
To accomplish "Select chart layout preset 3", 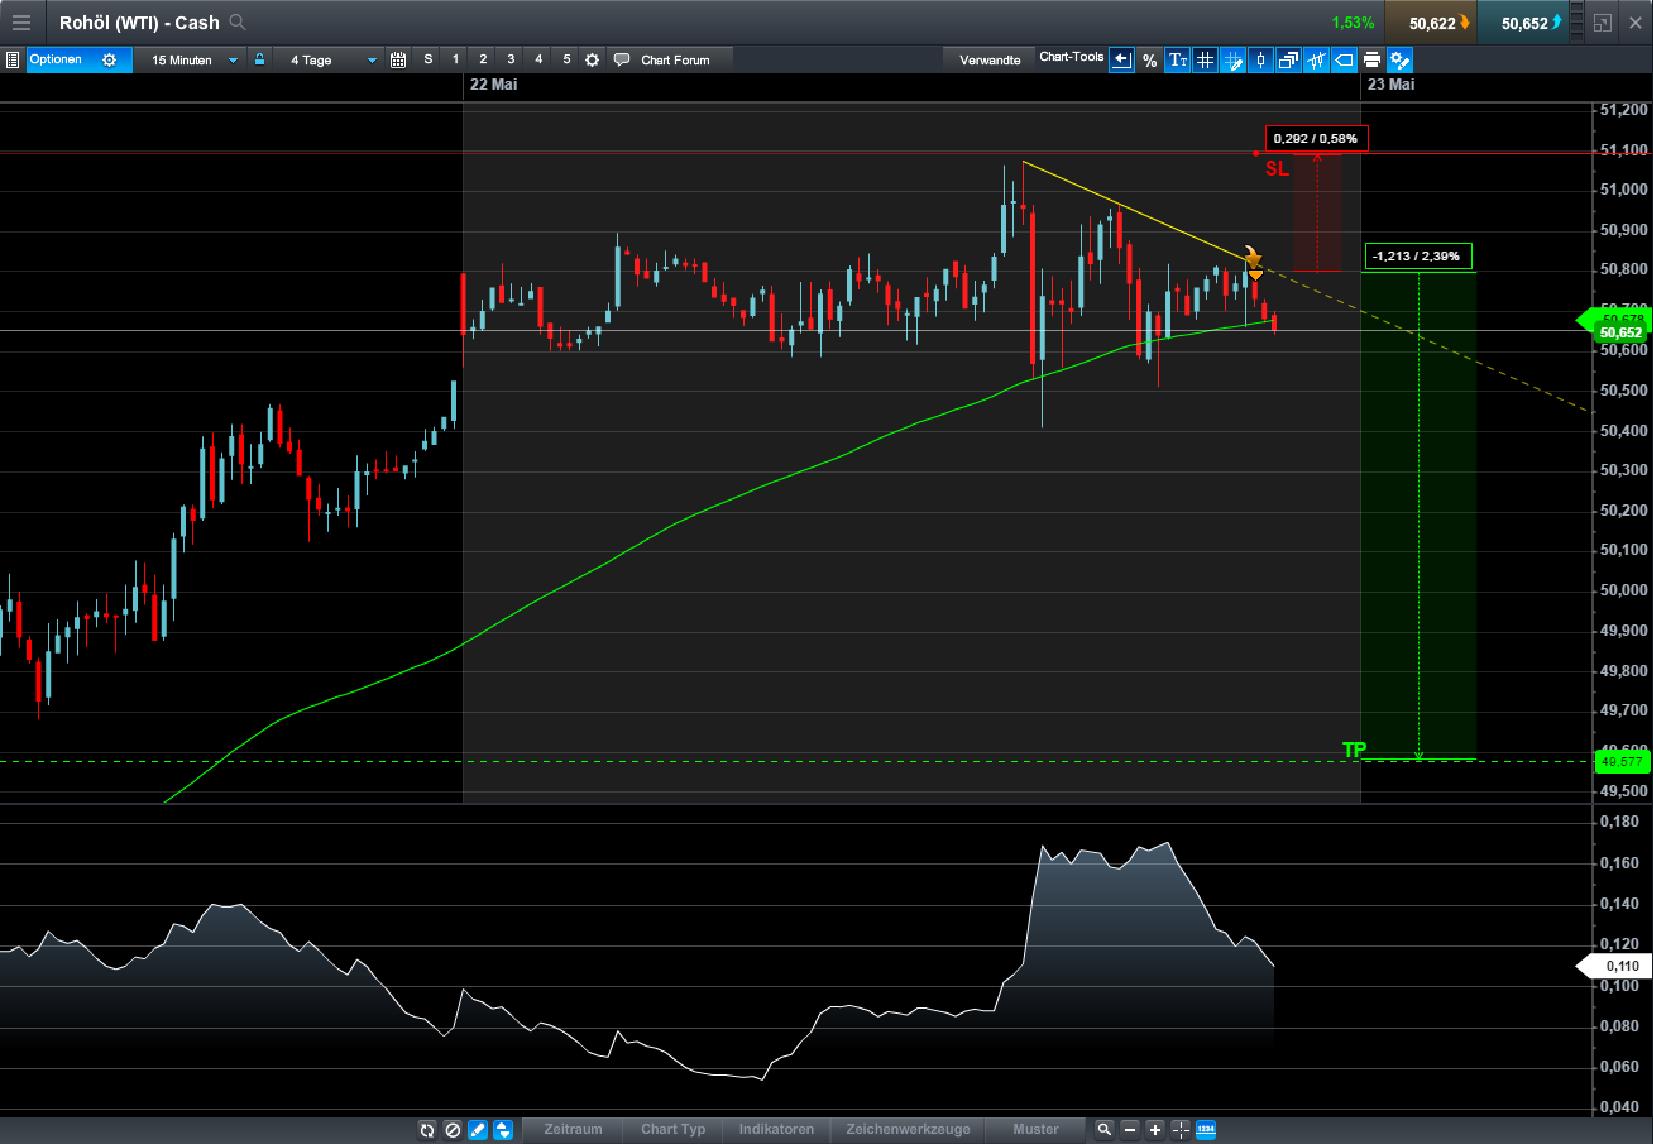I will click(511, 60).
